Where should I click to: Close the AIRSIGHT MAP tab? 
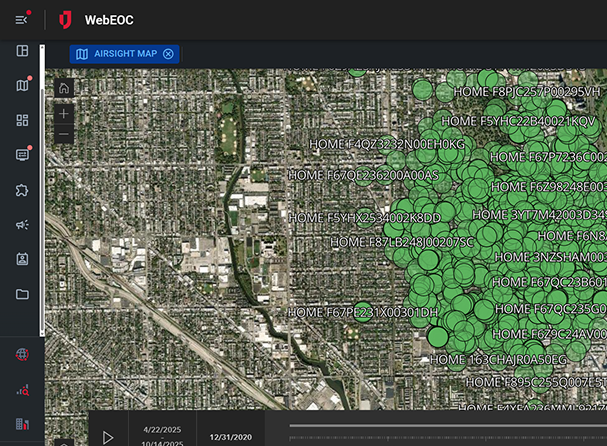(168, 54)
